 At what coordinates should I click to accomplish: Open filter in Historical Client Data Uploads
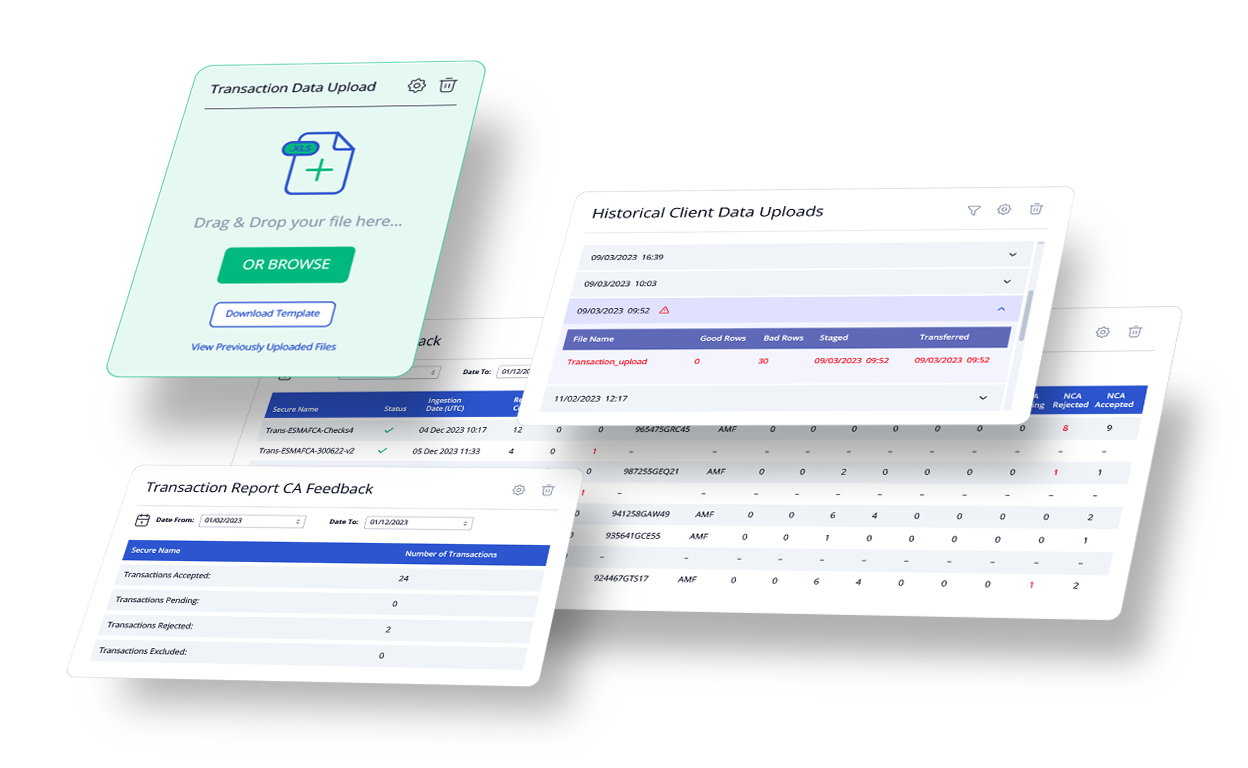tap(974, 210)
